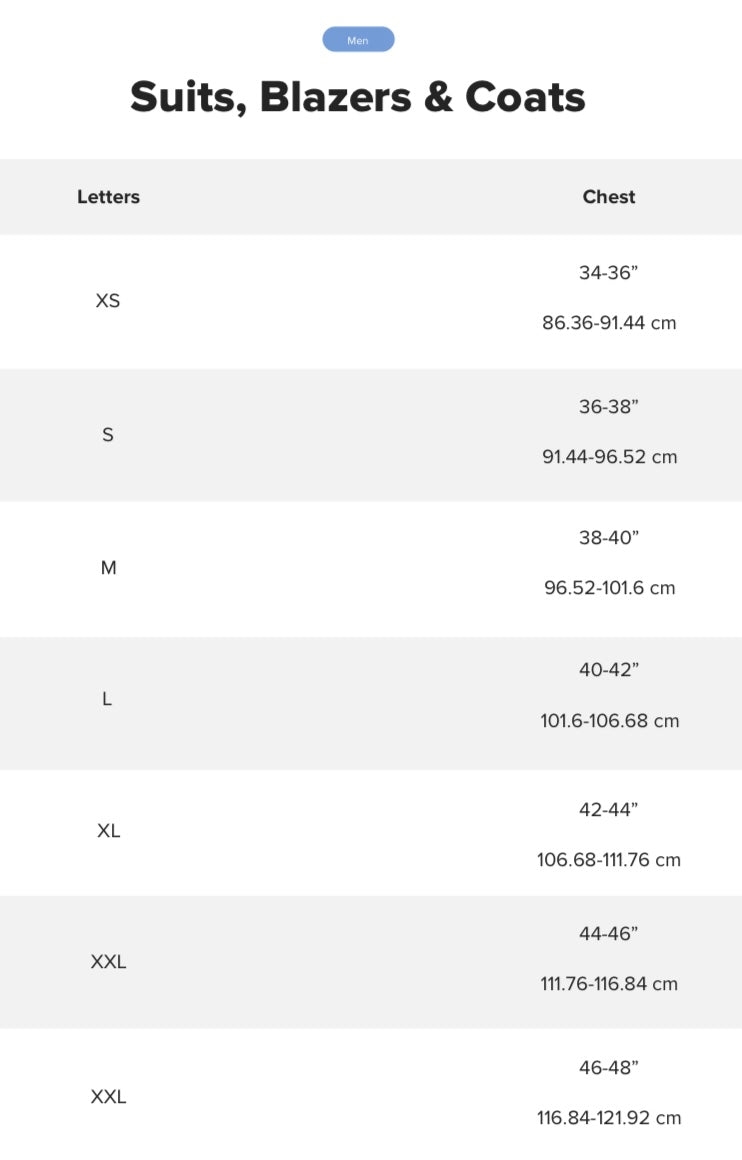Select the 111.76-116.84 cm chest value
The image size is (742, 1160).
click(x=609, y=984)
